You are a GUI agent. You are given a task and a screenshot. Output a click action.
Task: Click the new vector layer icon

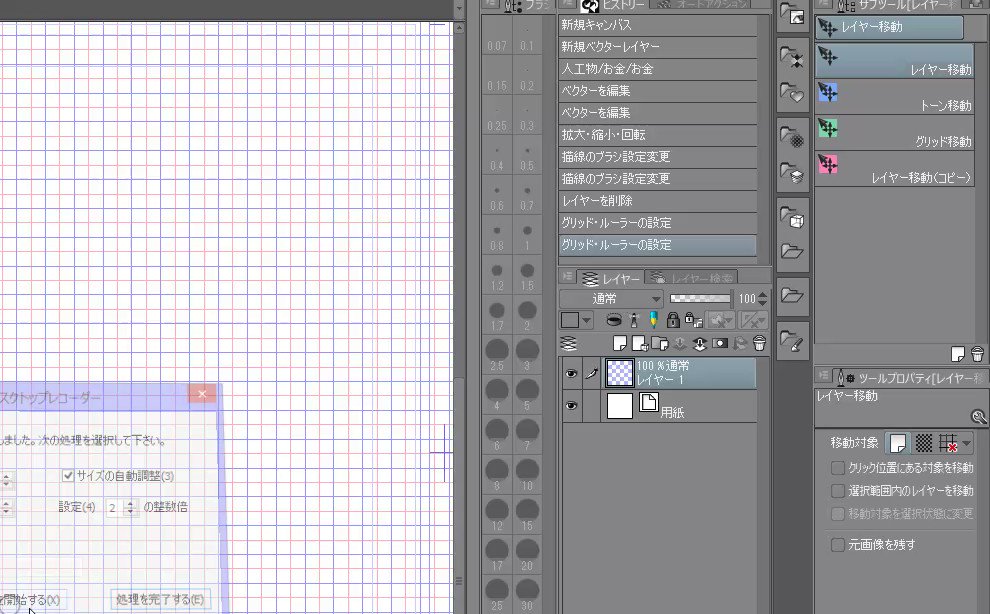[x=640, y=343]
